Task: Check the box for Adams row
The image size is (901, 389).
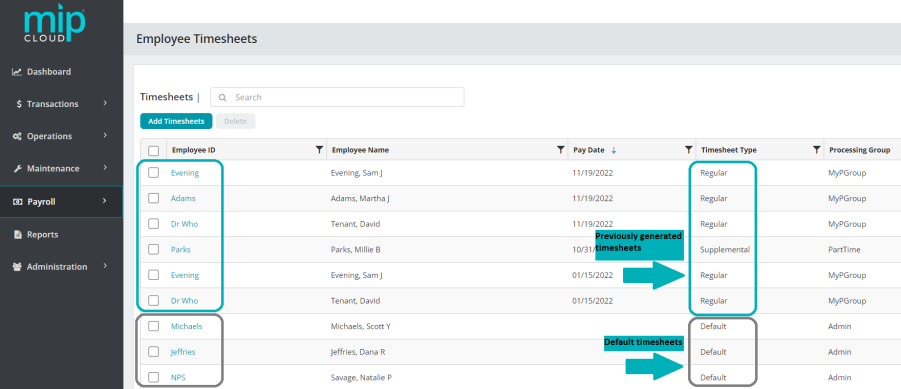Action: (153, 198)
